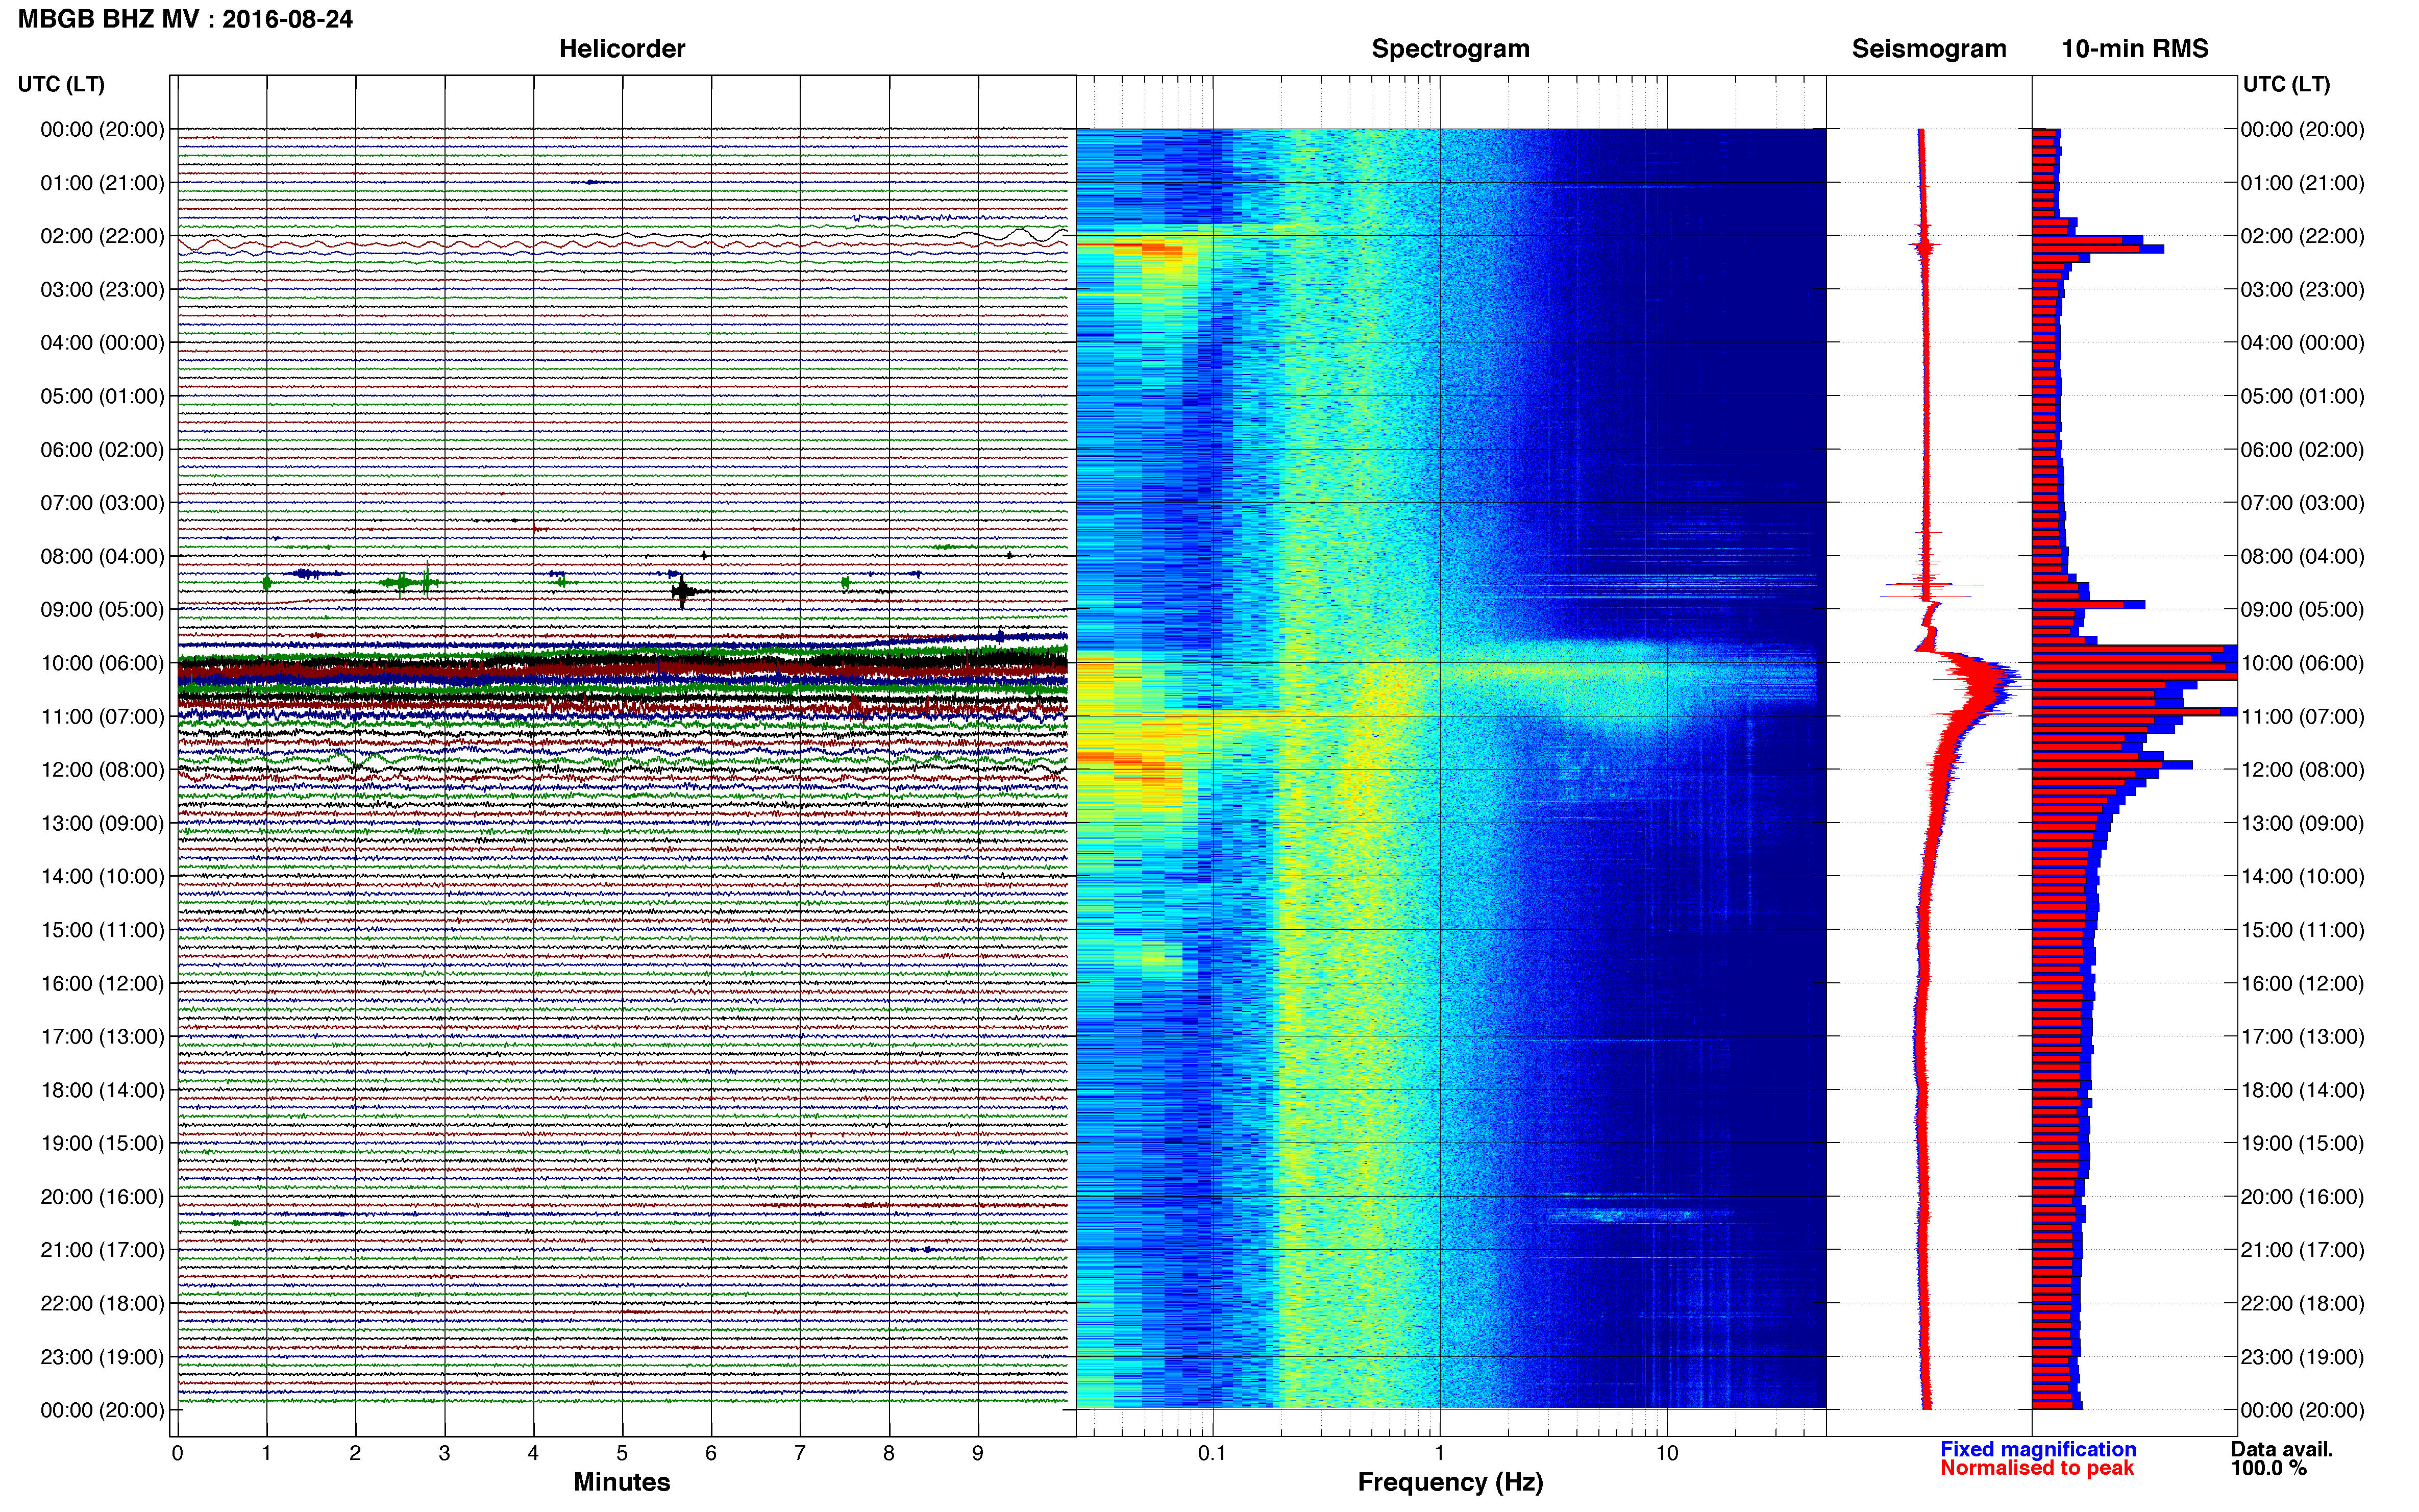Viewport: 2419px width, 1512px height.
Task: Click 01:00 (21:00) label beside Helicorder
Action: pyautogui.click(x=102, y=183)
